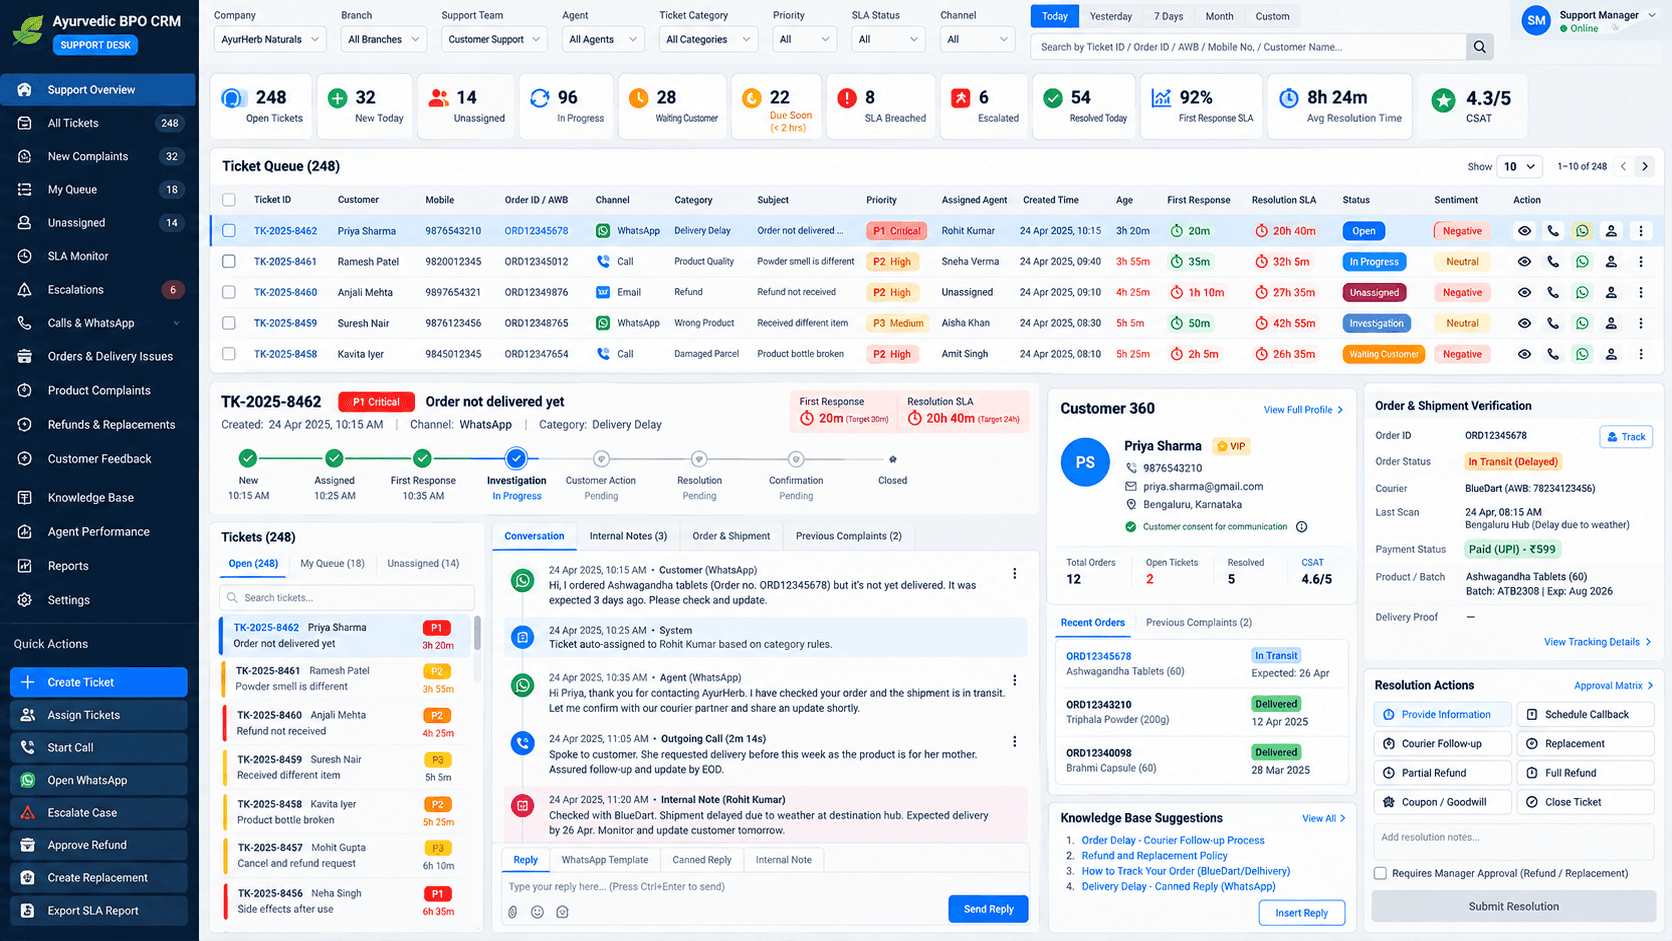Viewport: 1672px width, 941px height.
Task: Assign agent icon in TK-2025-8459 row
Action: tap(1611, 324)
